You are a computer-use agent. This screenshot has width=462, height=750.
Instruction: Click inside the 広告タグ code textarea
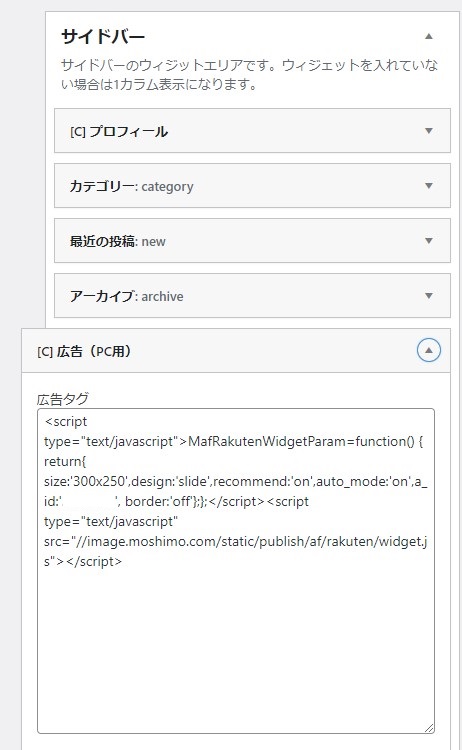[236, 571]
